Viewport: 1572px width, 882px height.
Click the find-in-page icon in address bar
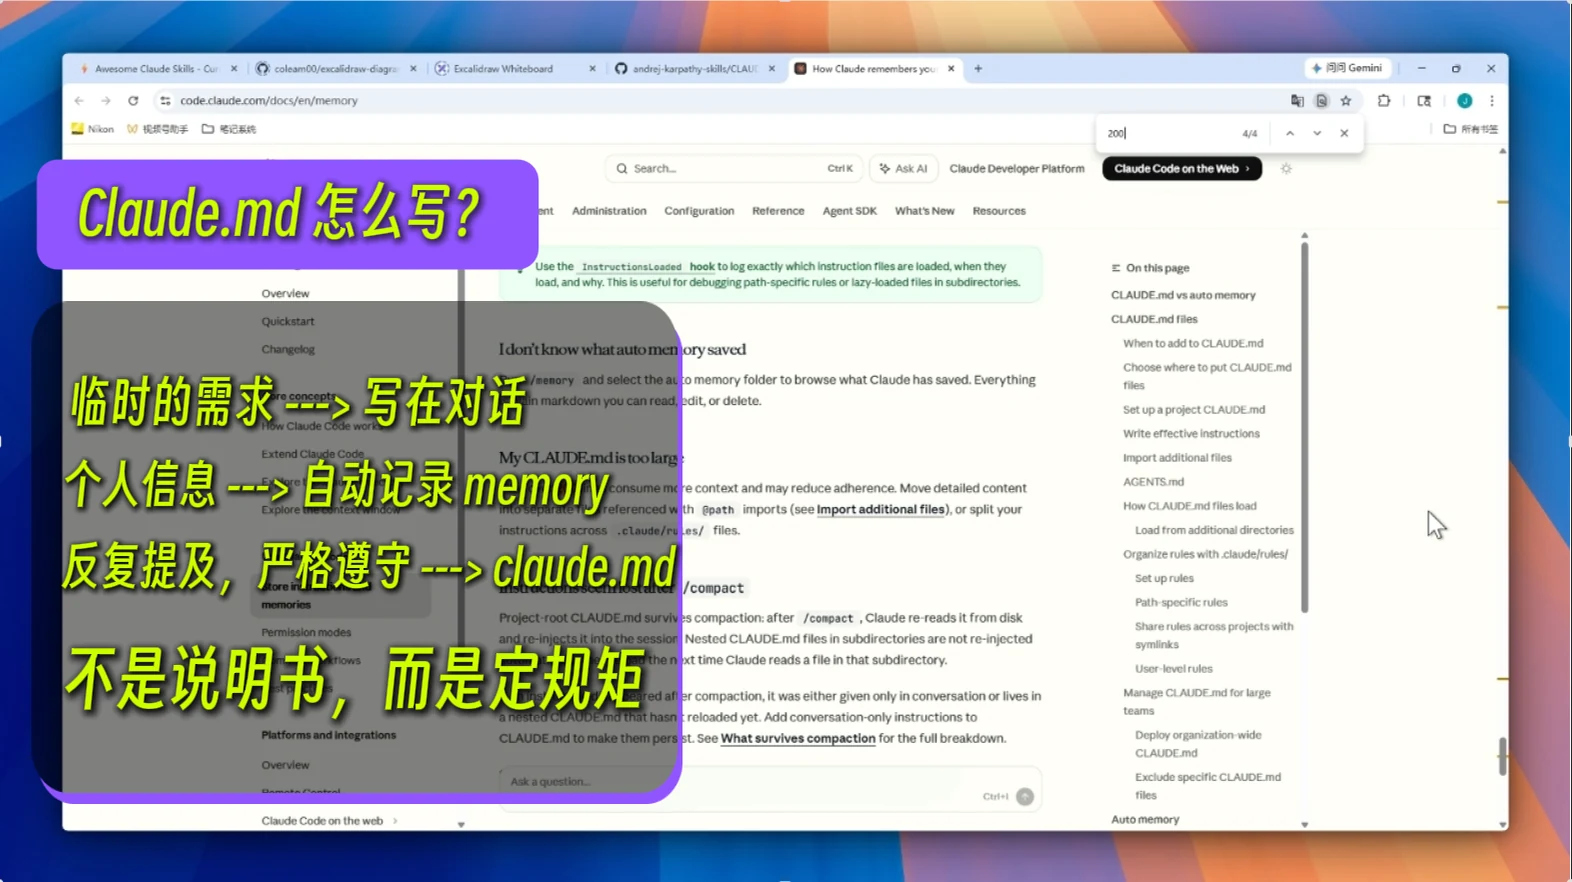[x=1321, y=101]
